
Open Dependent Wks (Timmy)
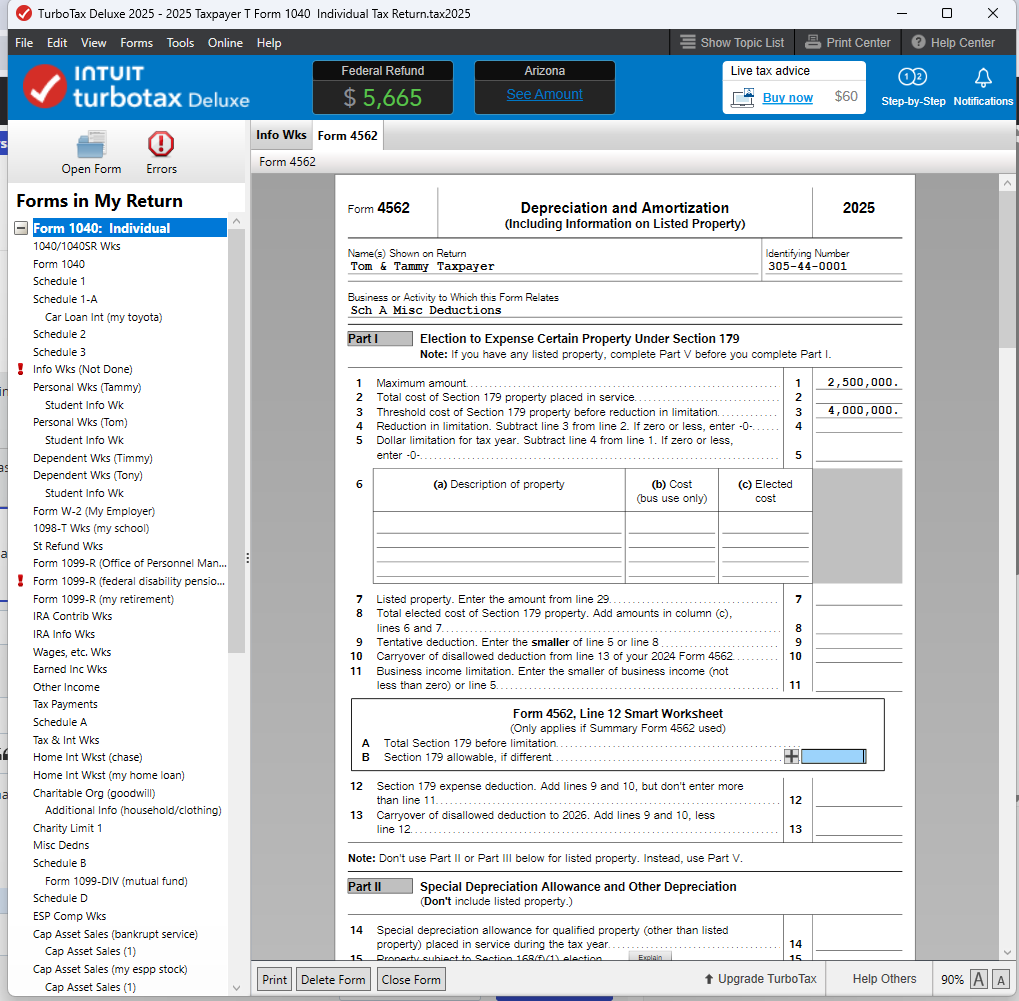93,458
